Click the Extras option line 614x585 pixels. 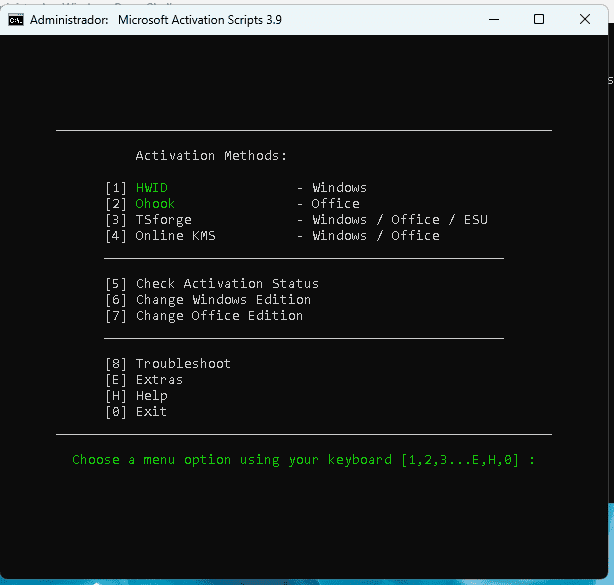tap(158, 380)
